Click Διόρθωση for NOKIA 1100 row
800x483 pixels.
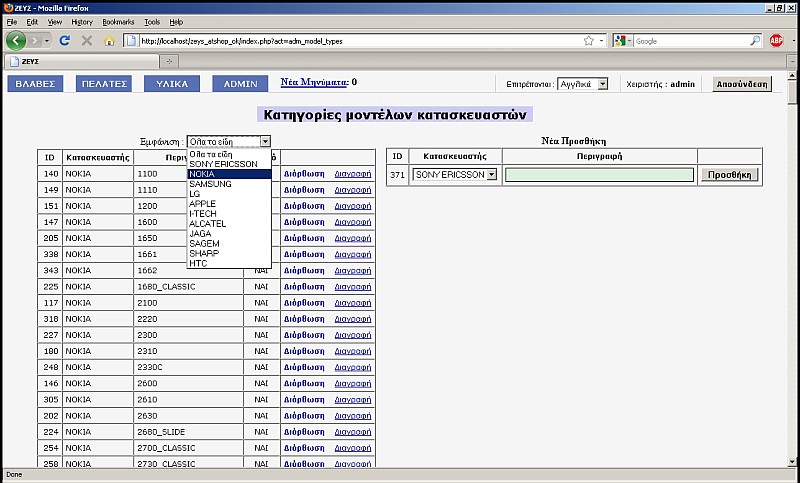click(x=304, y=174)
